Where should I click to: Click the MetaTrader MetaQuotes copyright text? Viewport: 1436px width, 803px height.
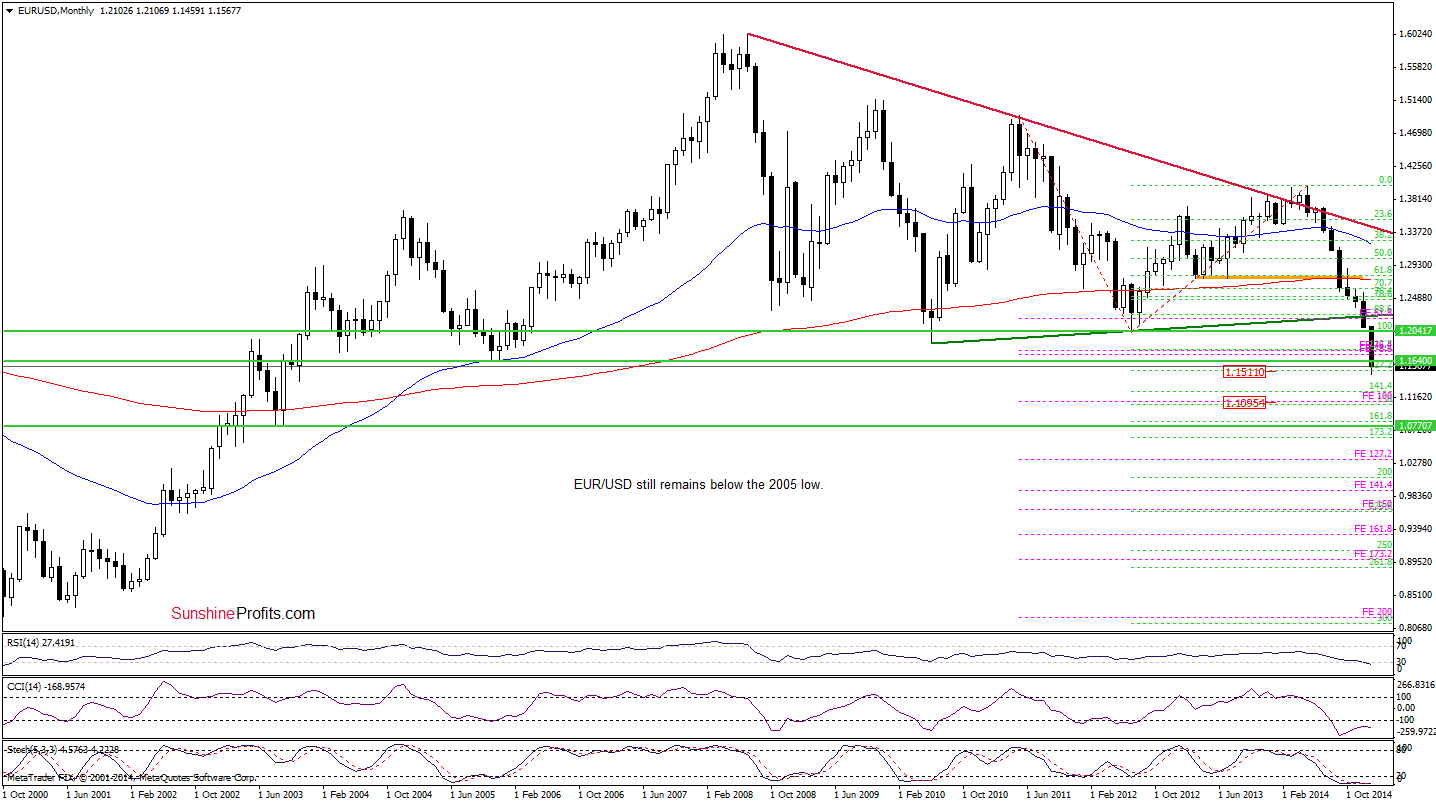(x=130, y=777)
